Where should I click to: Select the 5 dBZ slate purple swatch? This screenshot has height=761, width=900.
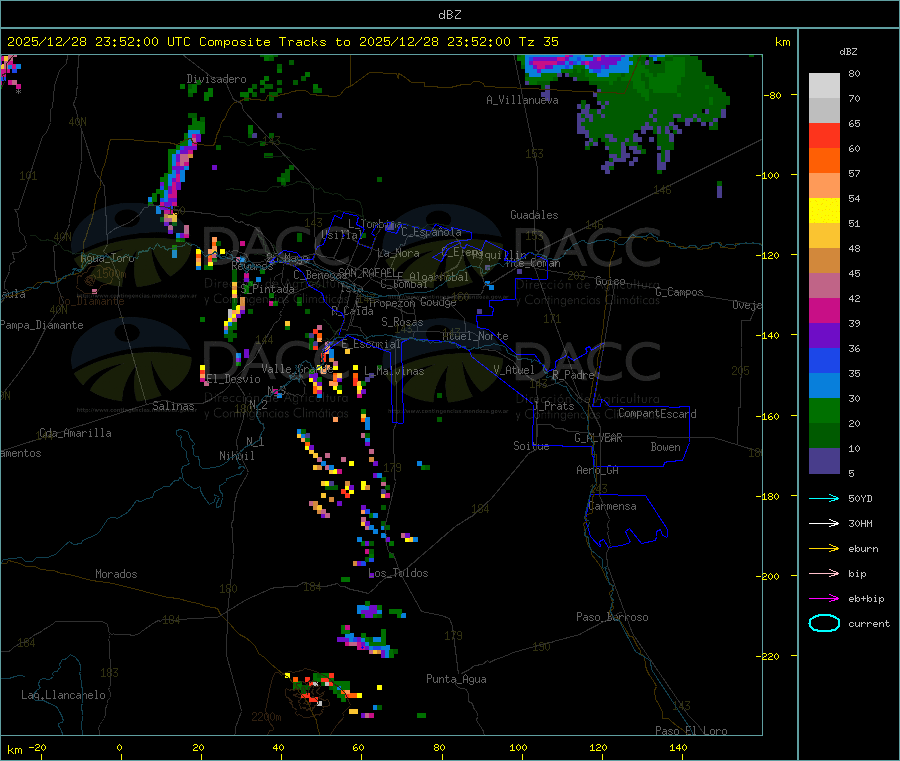[x=824, y=461]
